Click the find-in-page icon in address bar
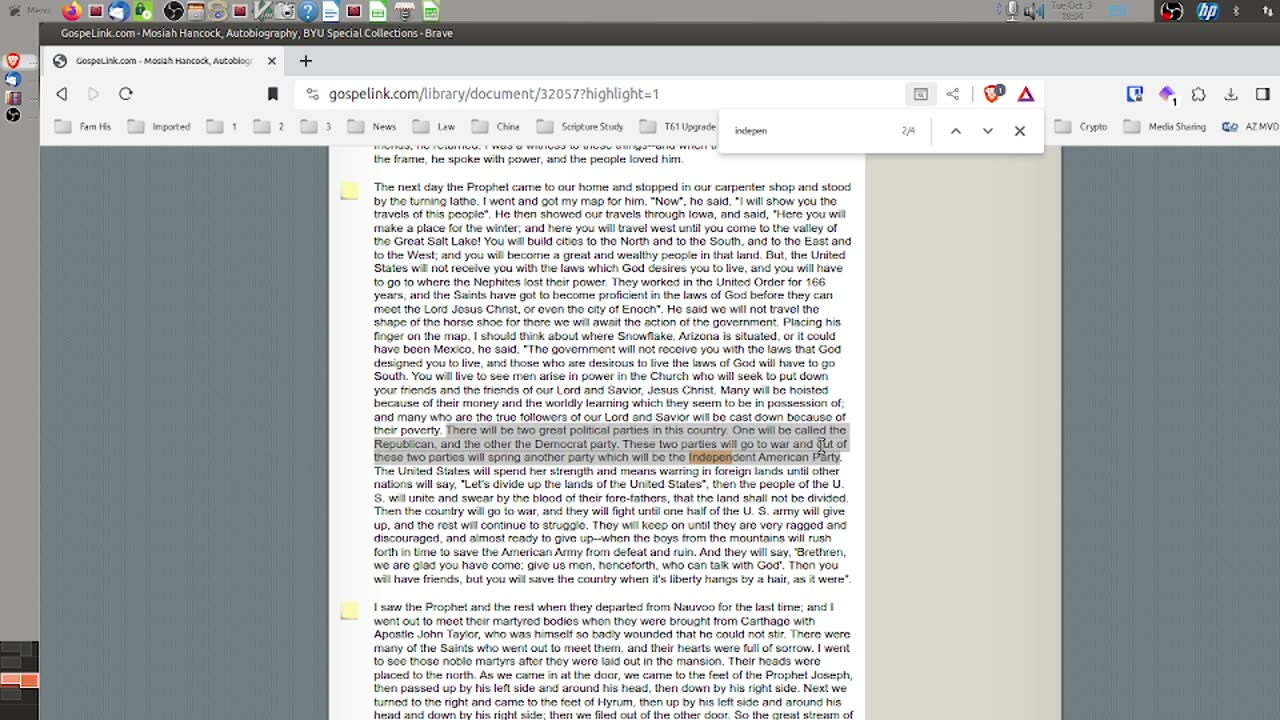1280x720 pixels. [920, 94]
